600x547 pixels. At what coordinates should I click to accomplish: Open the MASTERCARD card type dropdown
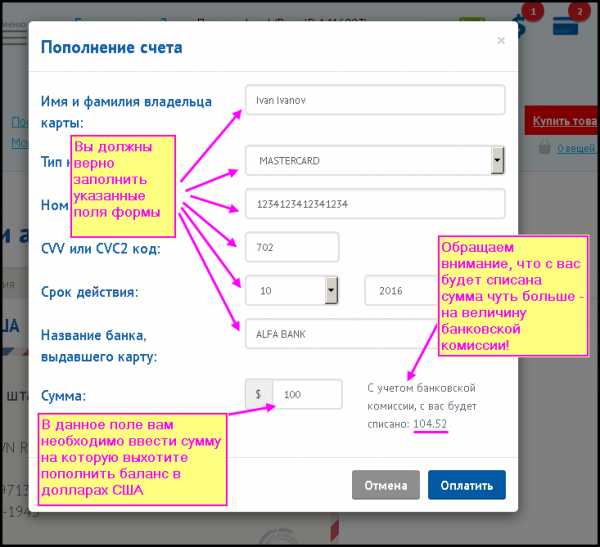click(496, 160)
